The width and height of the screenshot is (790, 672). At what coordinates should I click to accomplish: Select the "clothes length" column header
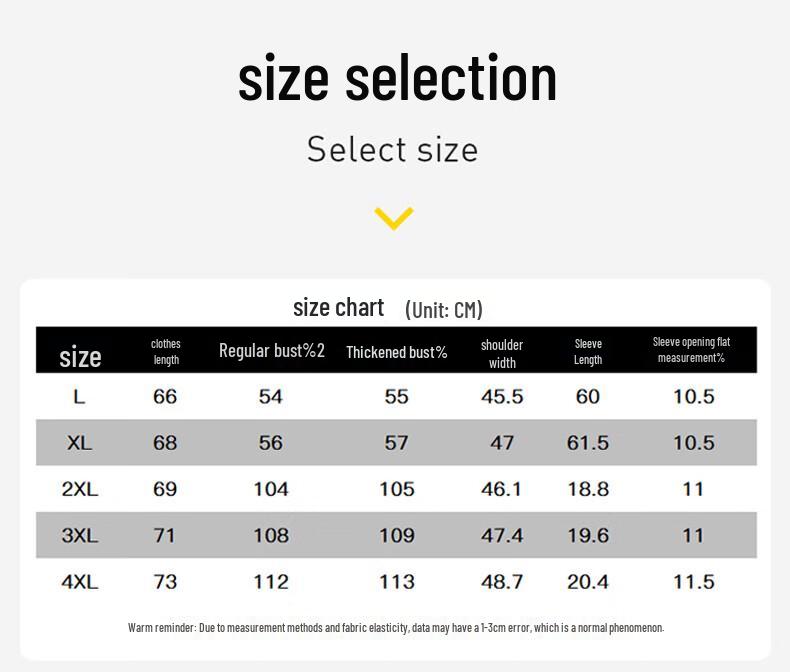point(166,351)
